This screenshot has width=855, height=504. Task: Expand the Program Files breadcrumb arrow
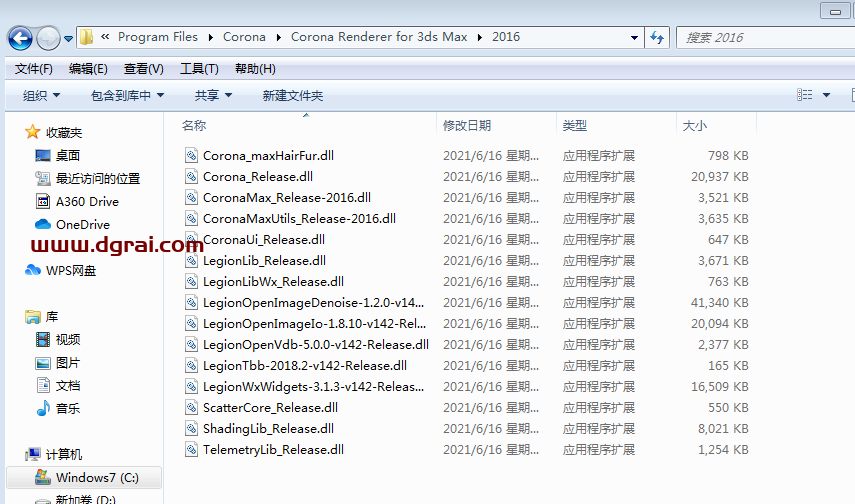click(x=210, y=37)
